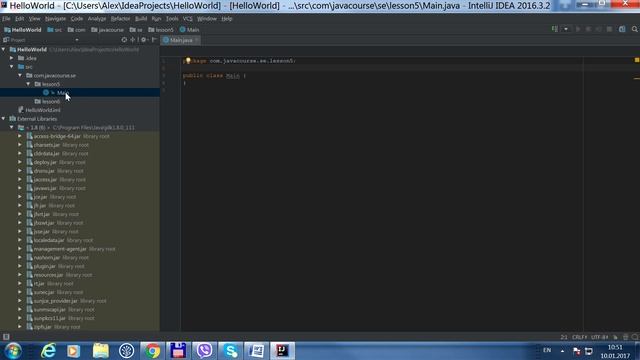Click the se breadcrumb in navigation bar
The image size is (640, 360).
[x=136, y=30]
